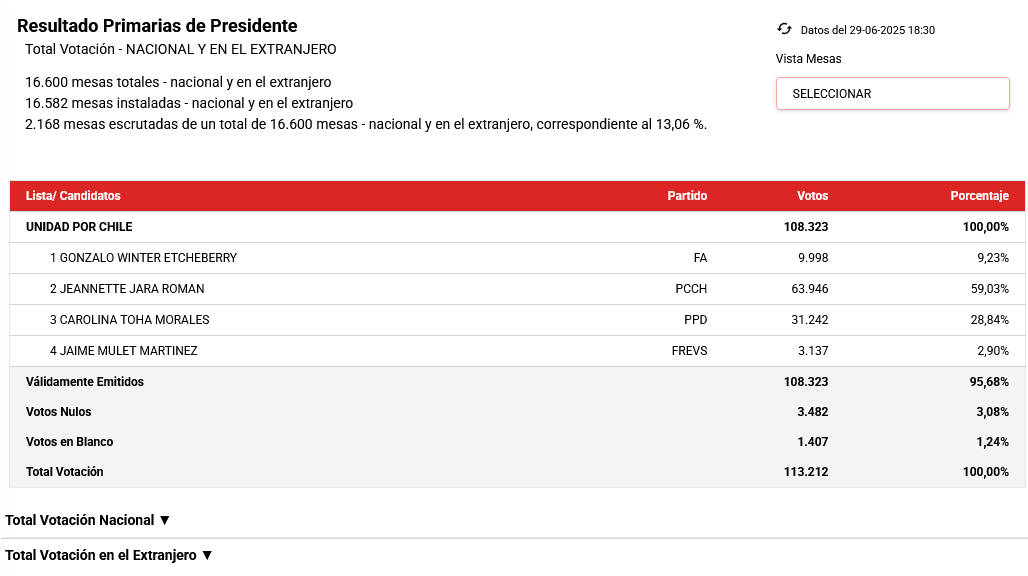Click party label PPD

[696, 320]
